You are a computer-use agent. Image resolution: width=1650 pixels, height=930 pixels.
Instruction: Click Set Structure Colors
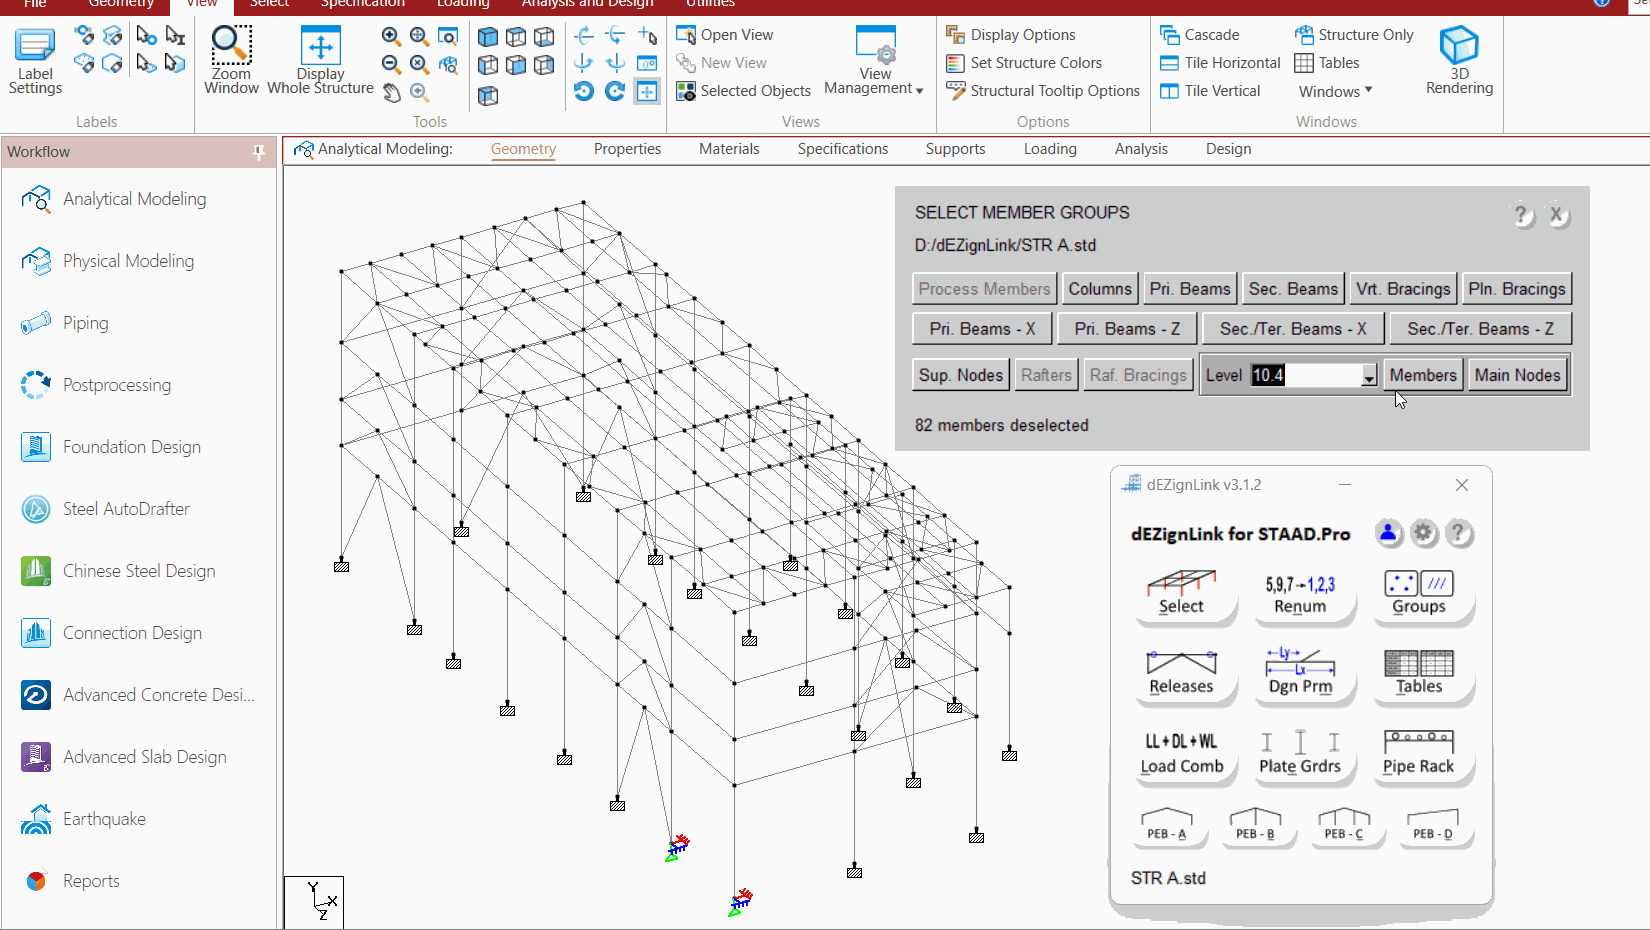pyautogui.click(x=1024, y=63)
